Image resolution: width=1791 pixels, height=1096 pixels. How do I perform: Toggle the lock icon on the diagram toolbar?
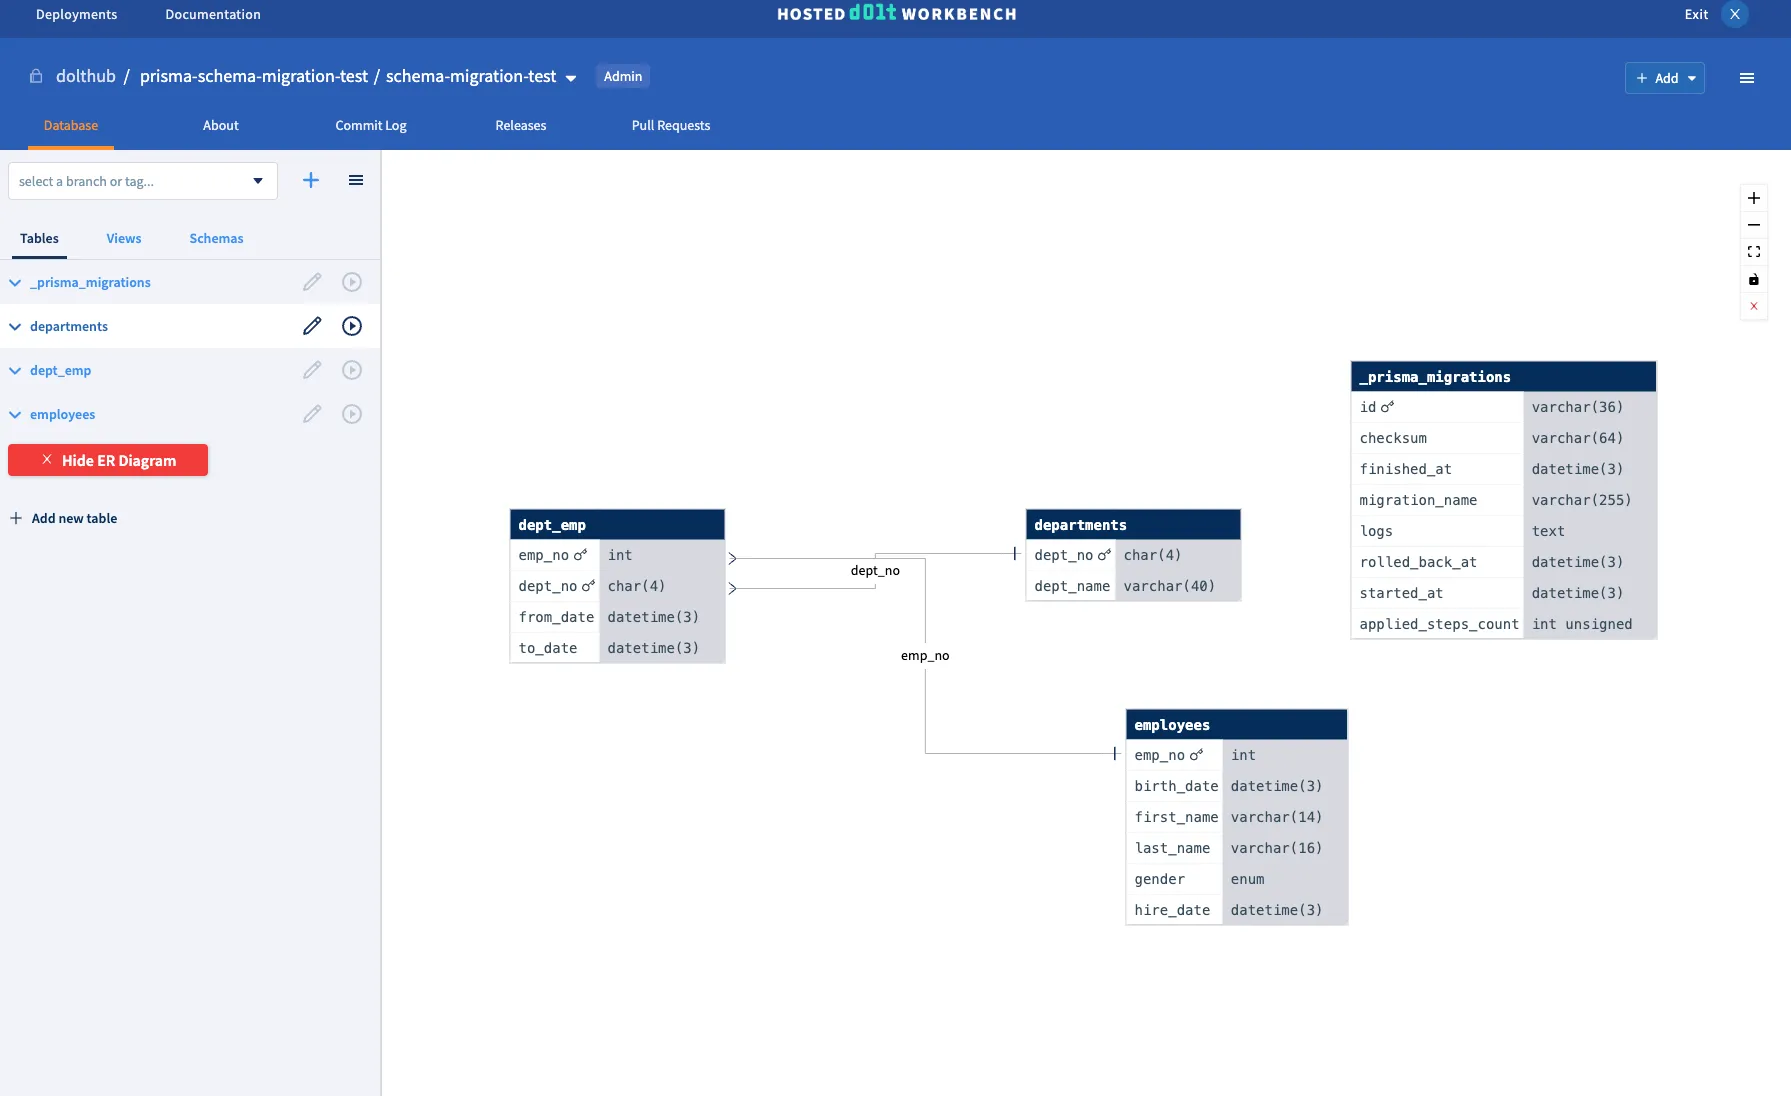tap(1753, 281)
